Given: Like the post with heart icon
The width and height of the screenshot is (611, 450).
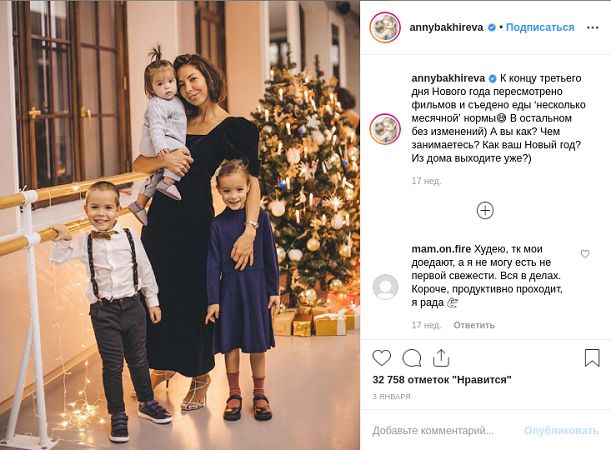Looking at the screenshot, I should pos(381,358).
